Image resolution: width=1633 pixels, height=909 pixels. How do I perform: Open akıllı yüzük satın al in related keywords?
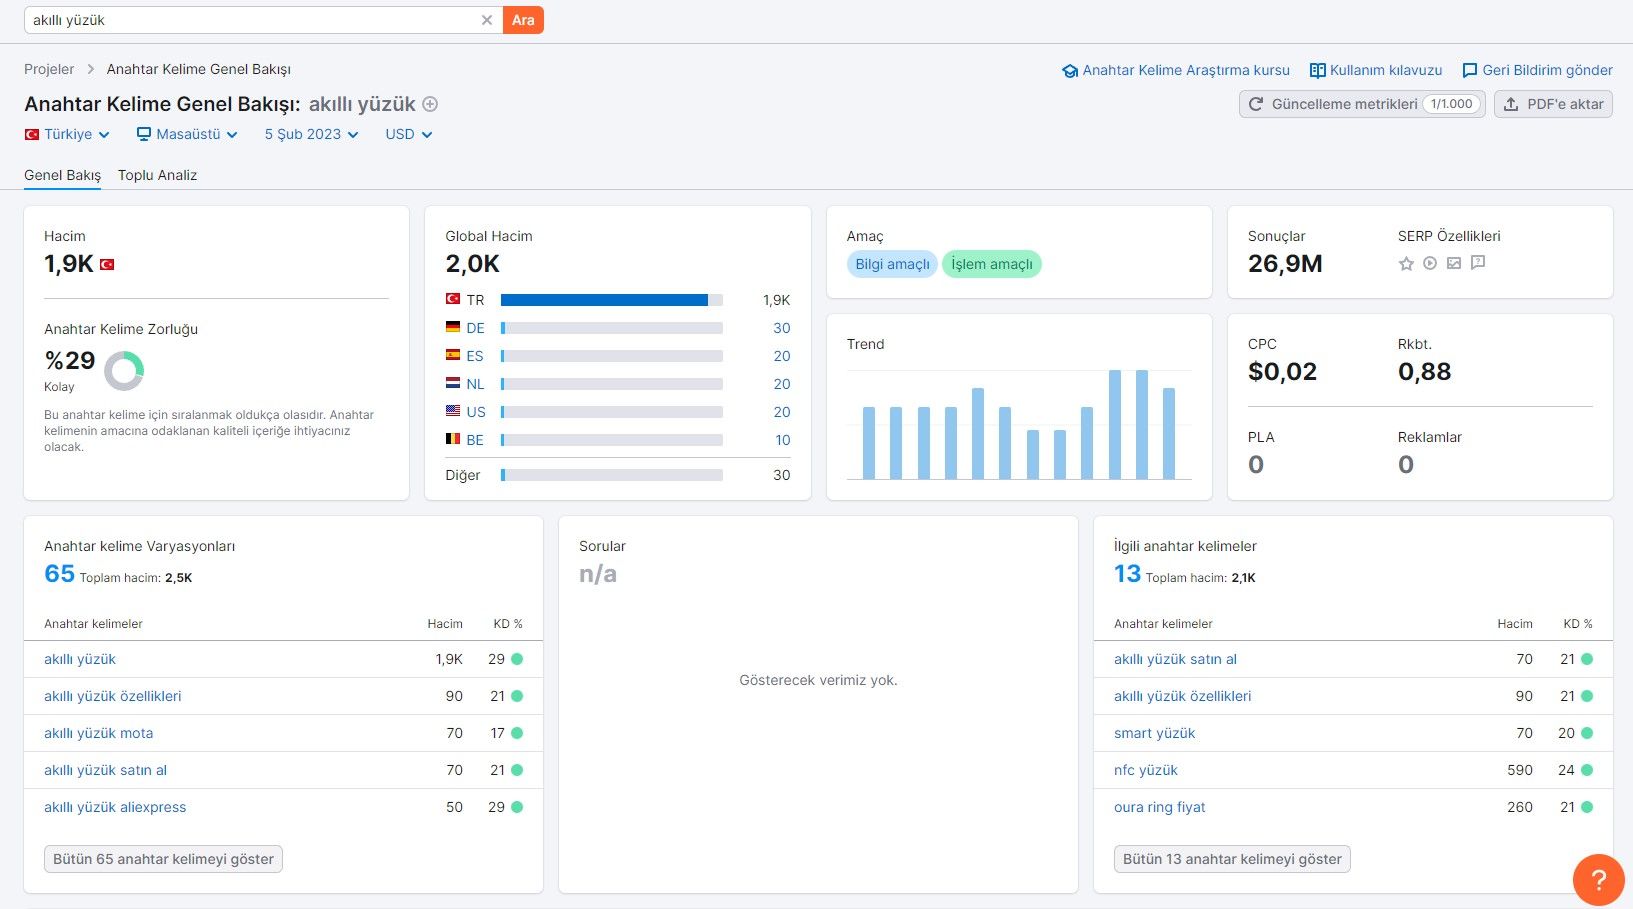(1175, 659)
